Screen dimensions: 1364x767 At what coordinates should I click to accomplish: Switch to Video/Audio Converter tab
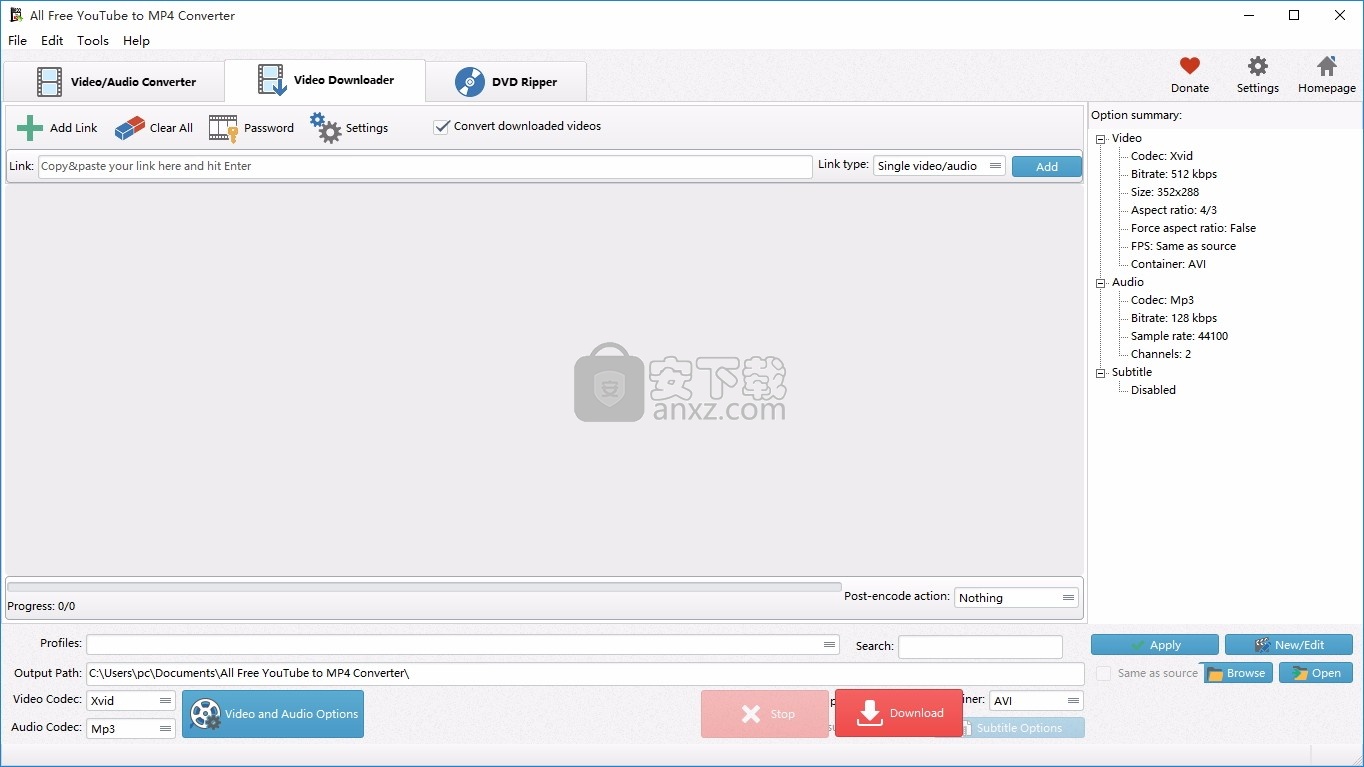click(x=114, y=82)
